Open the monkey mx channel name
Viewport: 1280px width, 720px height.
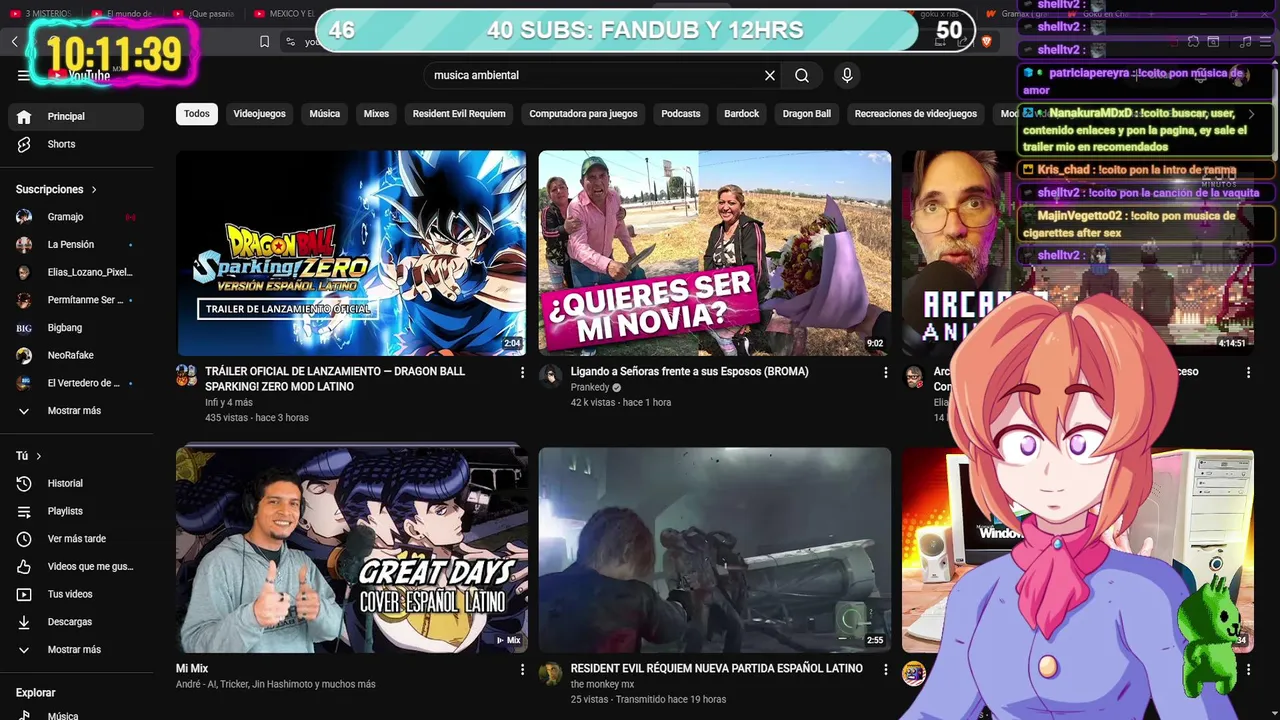point(603,684)
